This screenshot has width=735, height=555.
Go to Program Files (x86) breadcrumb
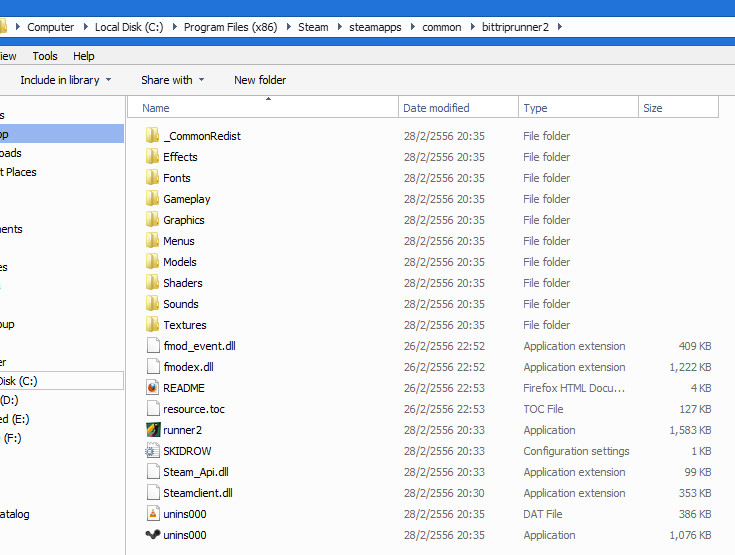[230, 27]
